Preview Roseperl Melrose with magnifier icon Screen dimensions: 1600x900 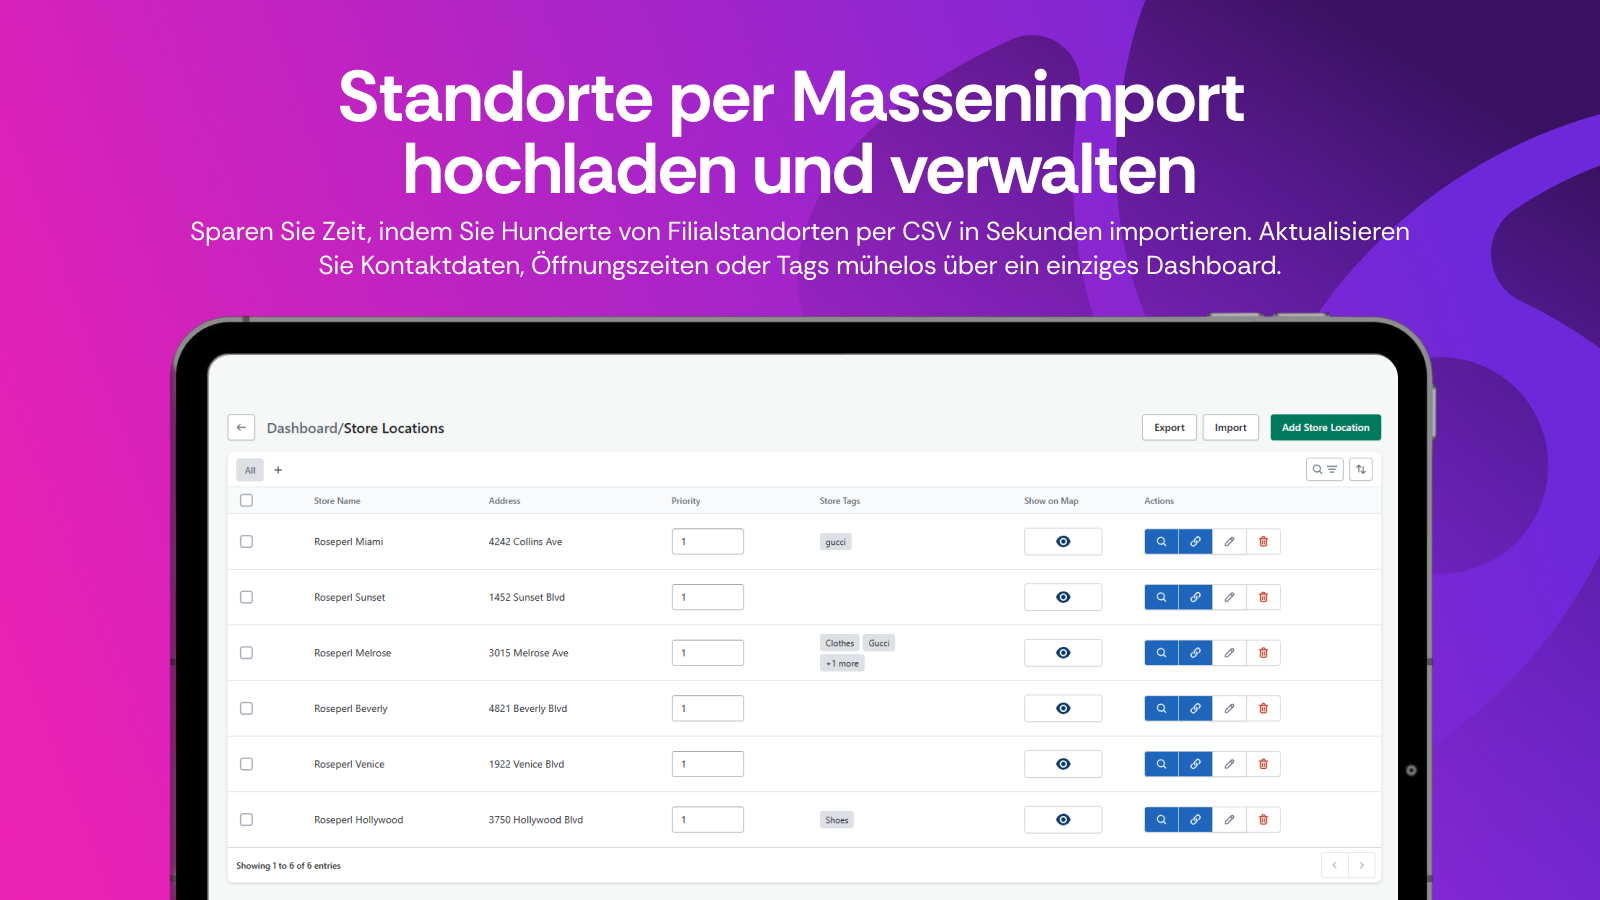pos(1161,653)
